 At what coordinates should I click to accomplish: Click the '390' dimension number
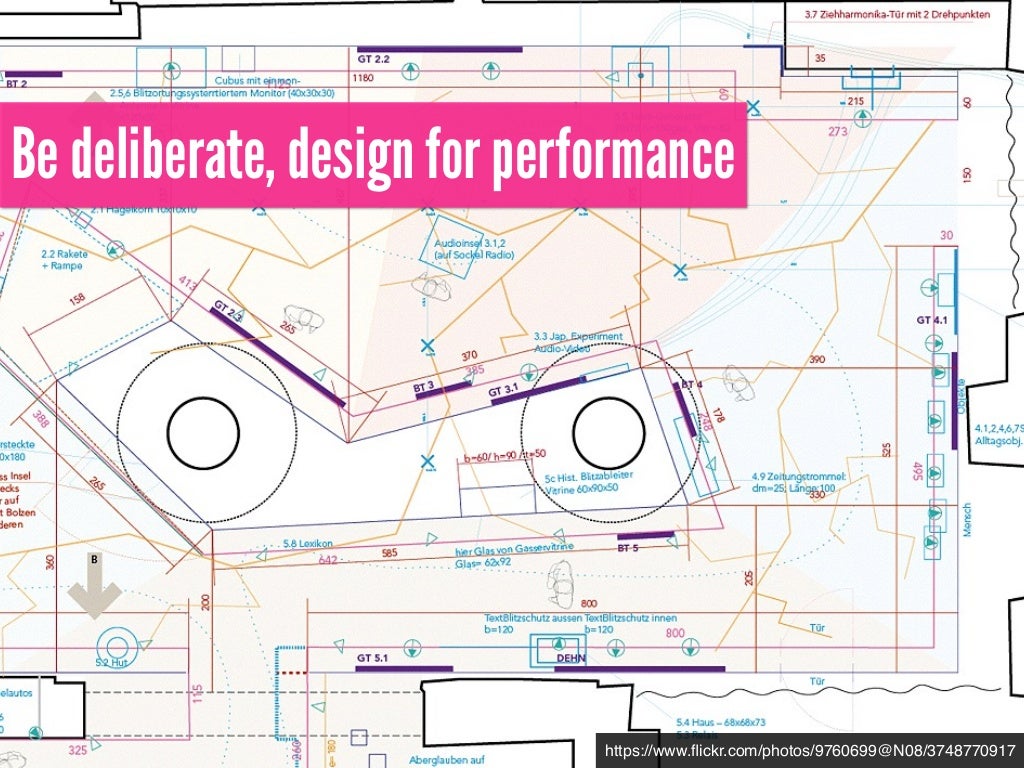pyautogui.click(x=816, y=359)
